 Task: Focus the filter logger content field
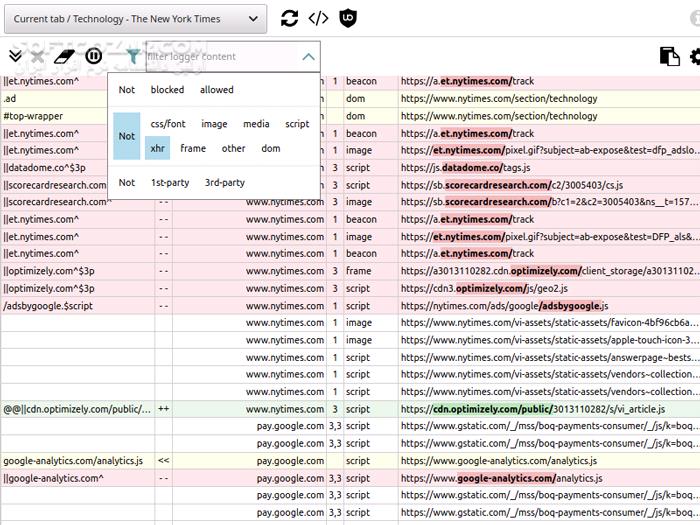(223, 57)
